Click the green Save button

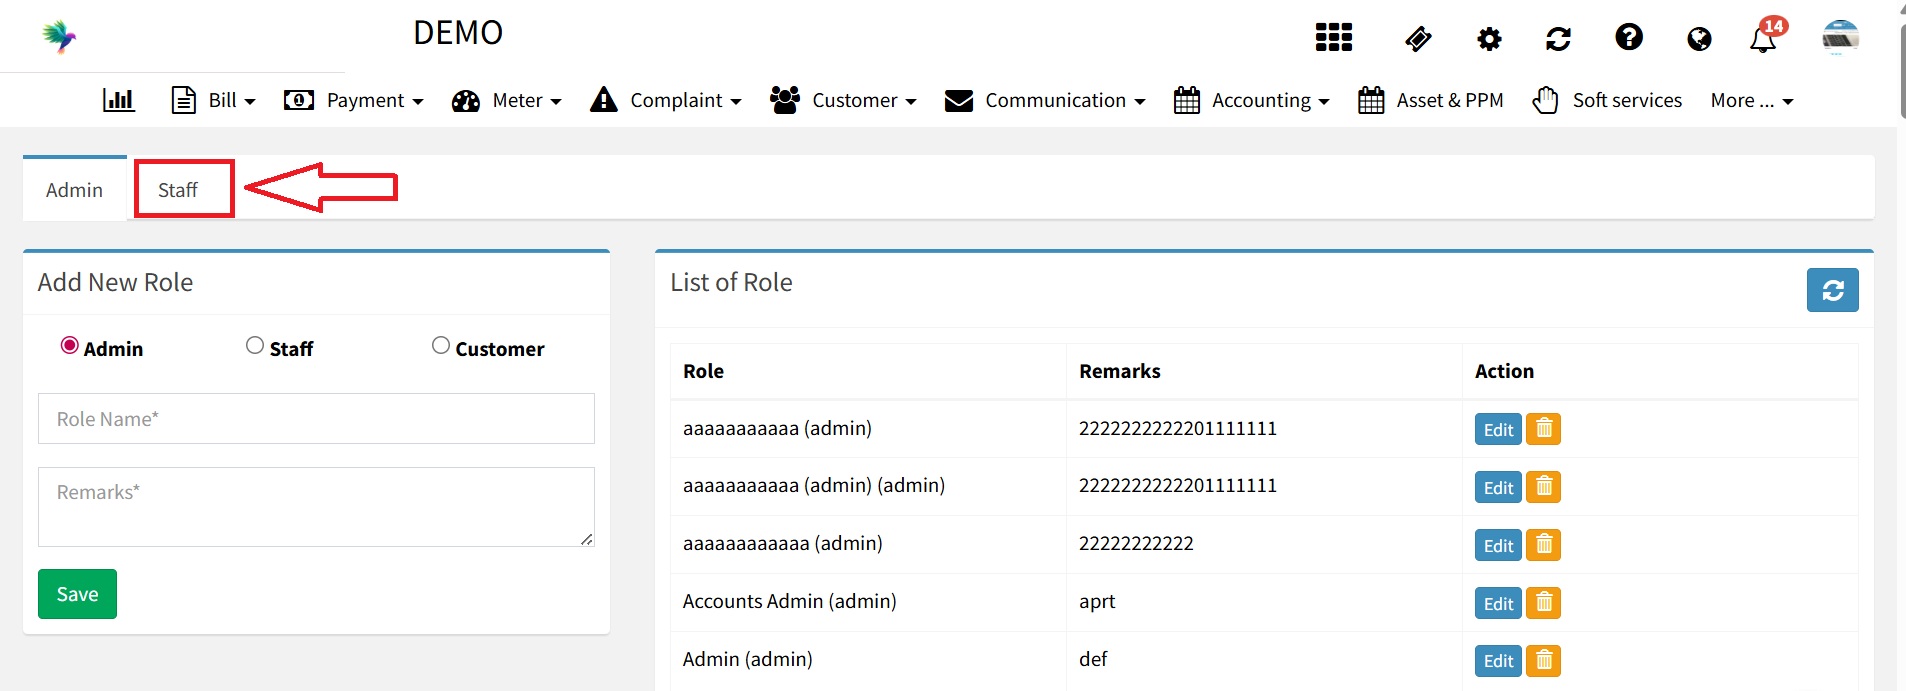tap(77, 594)
